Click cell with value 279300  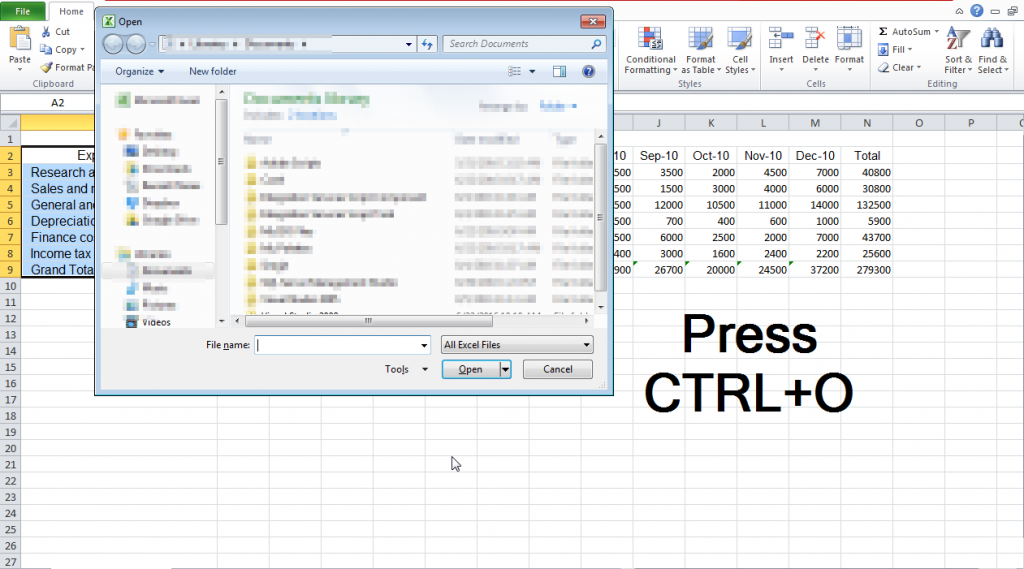(867, 270)
